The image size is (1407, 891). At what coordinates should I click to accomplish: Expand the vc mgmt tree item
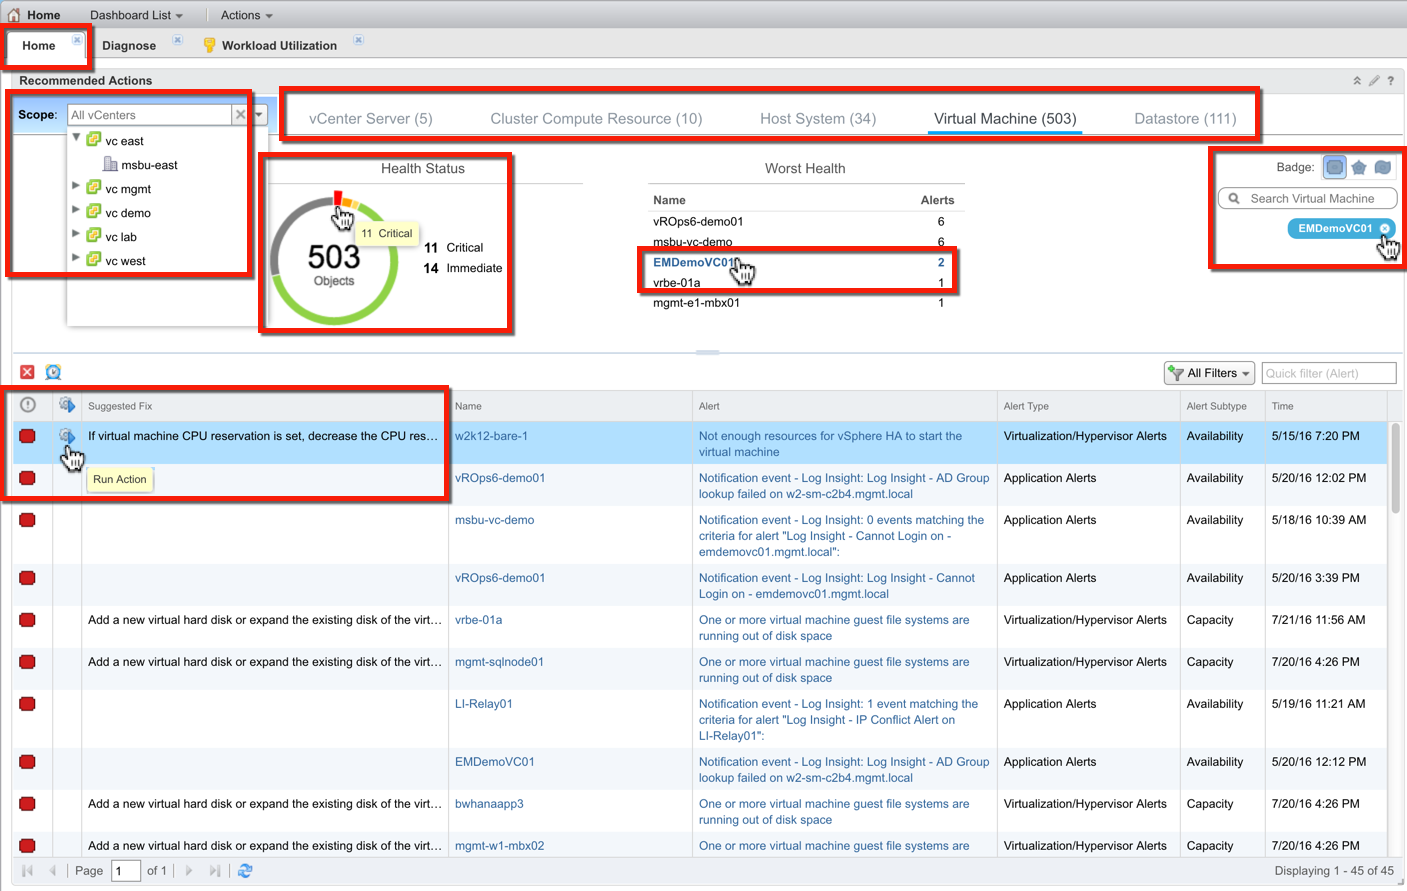[75, 188]
